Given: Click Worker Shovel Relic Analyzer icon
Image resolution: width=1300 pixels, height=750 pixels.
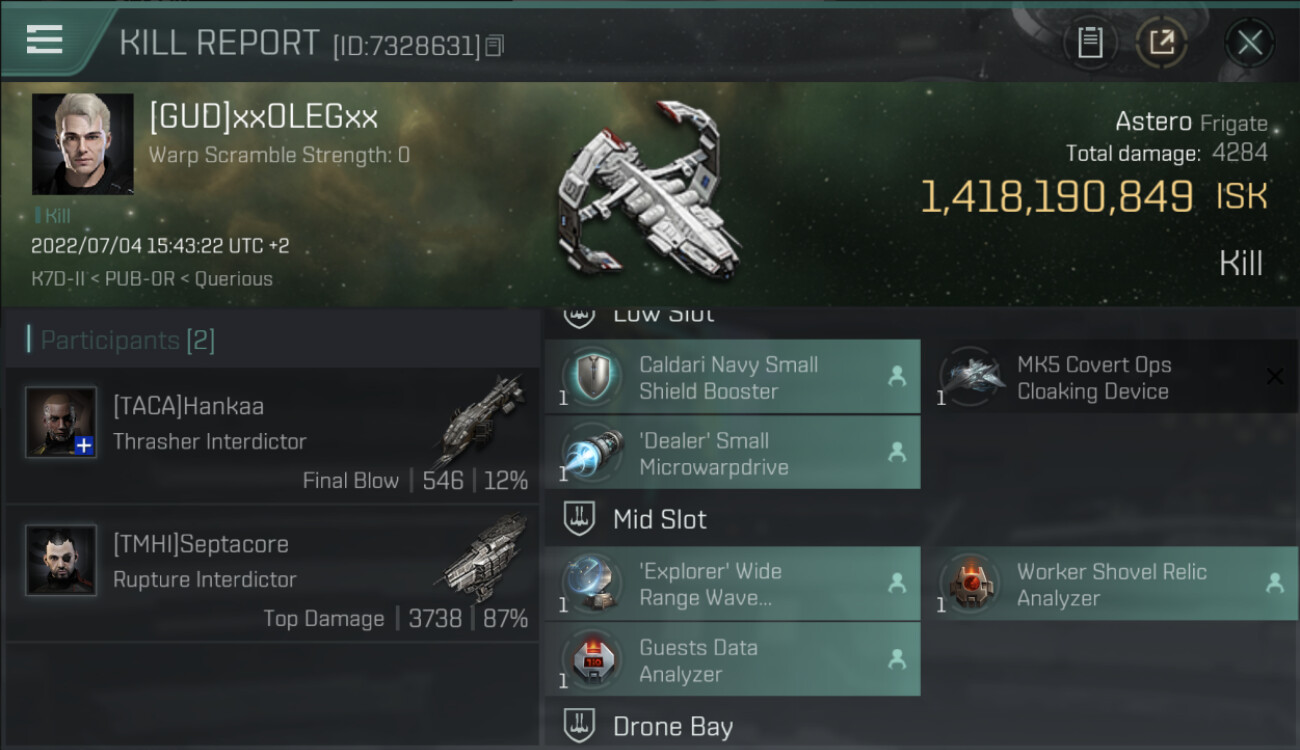Looking at the screenshot, I should coord(970,583).
